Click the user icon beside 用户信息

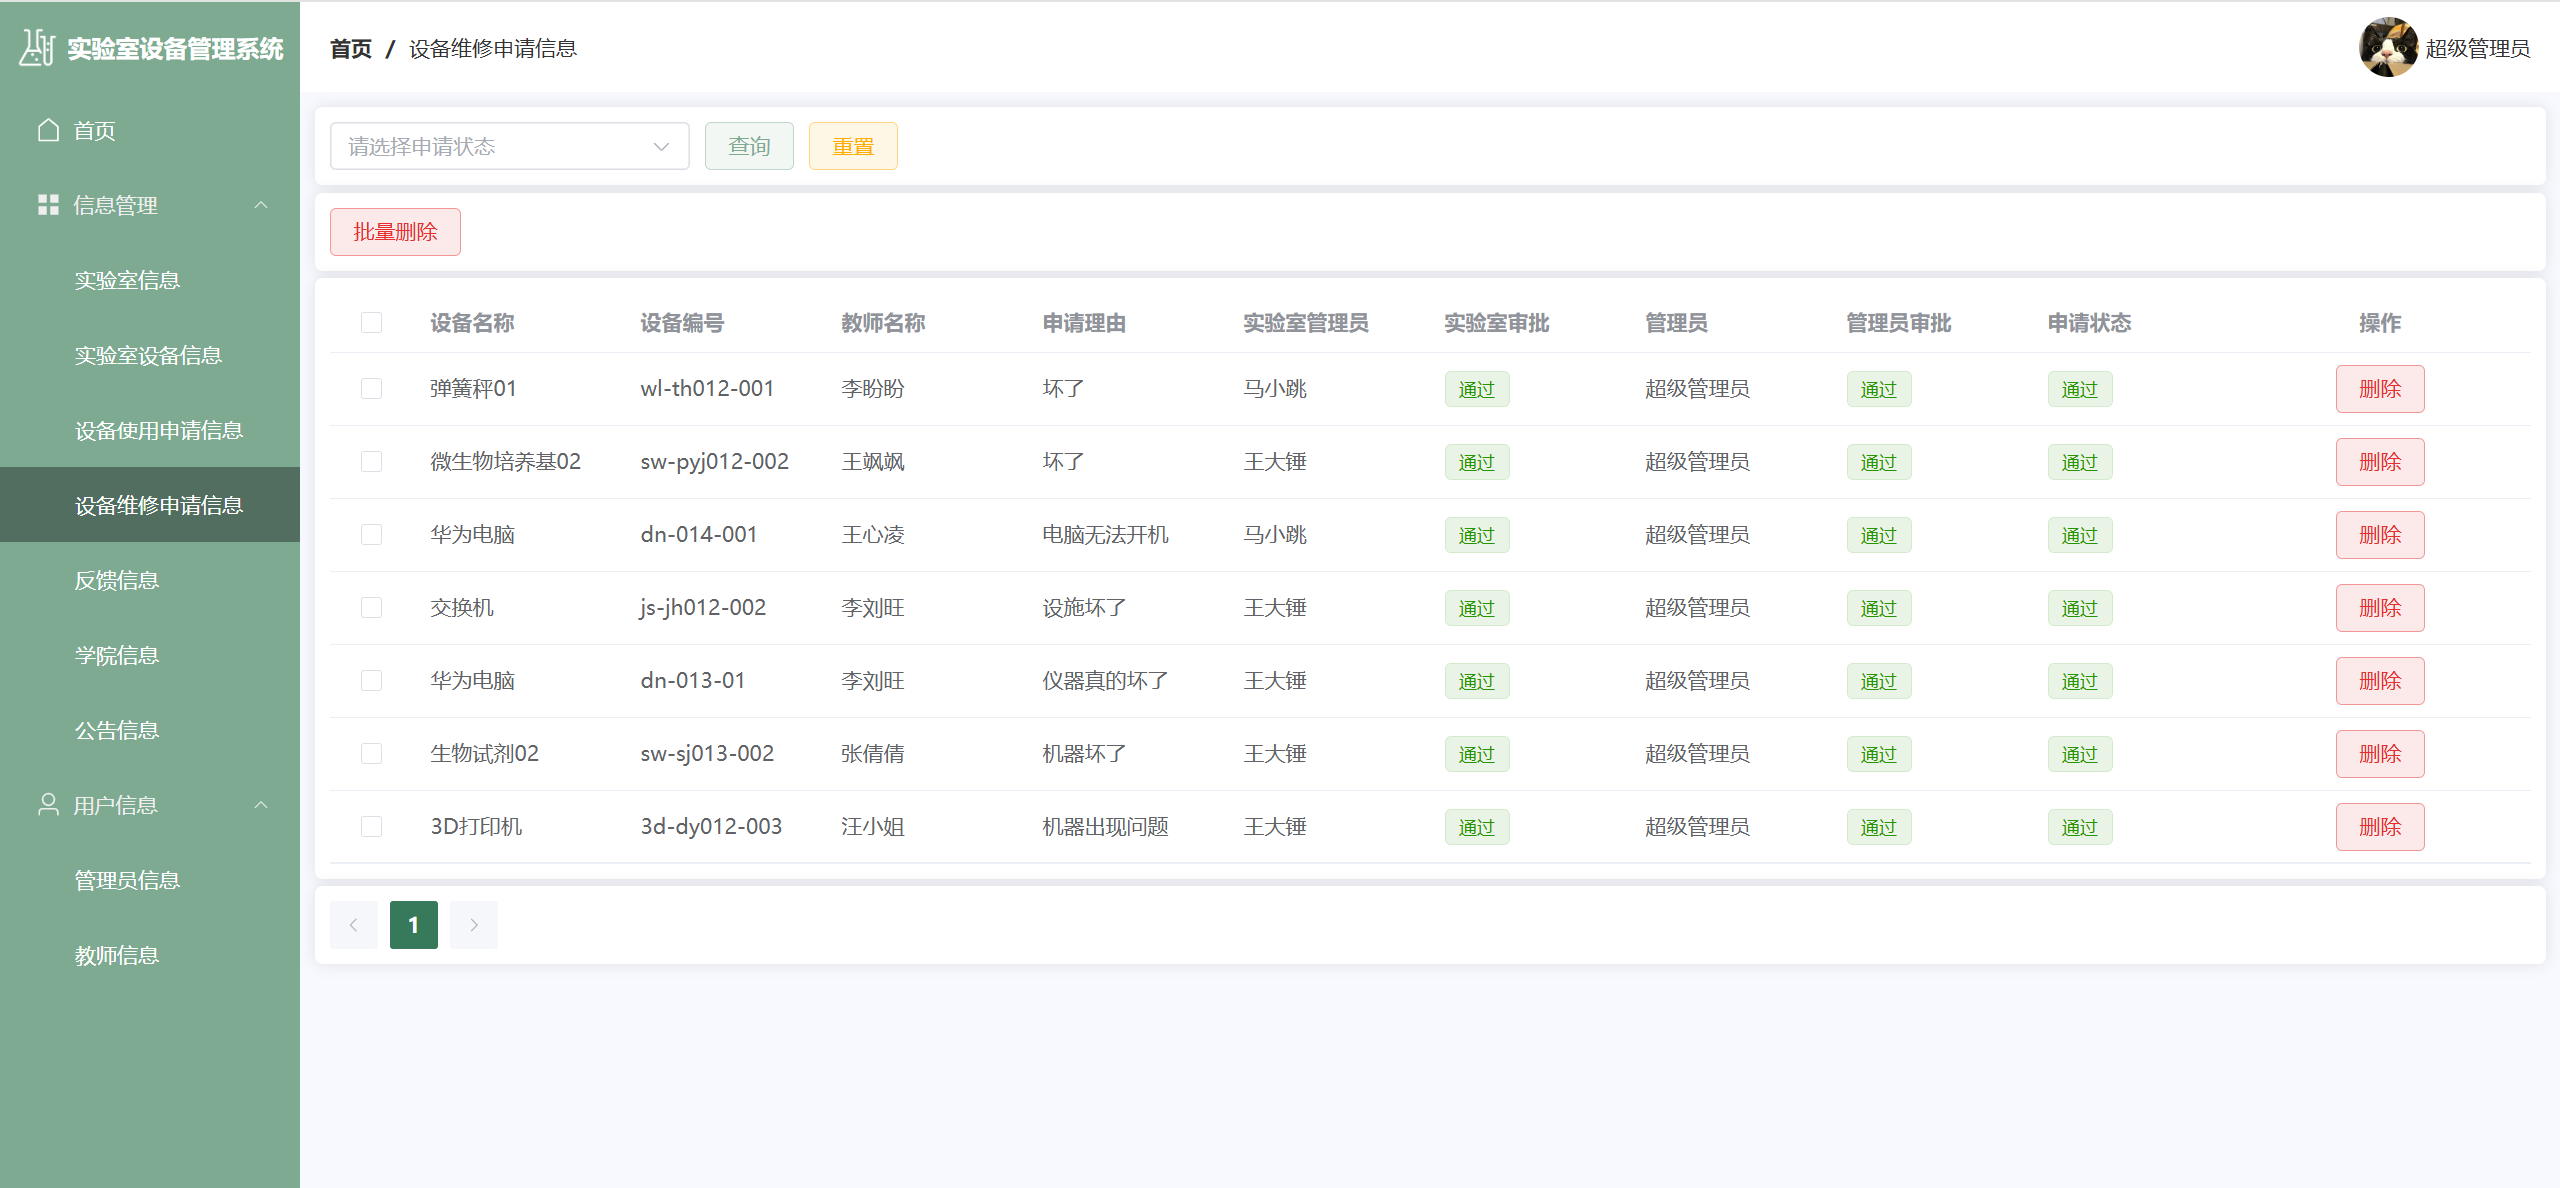click(48, 805)
